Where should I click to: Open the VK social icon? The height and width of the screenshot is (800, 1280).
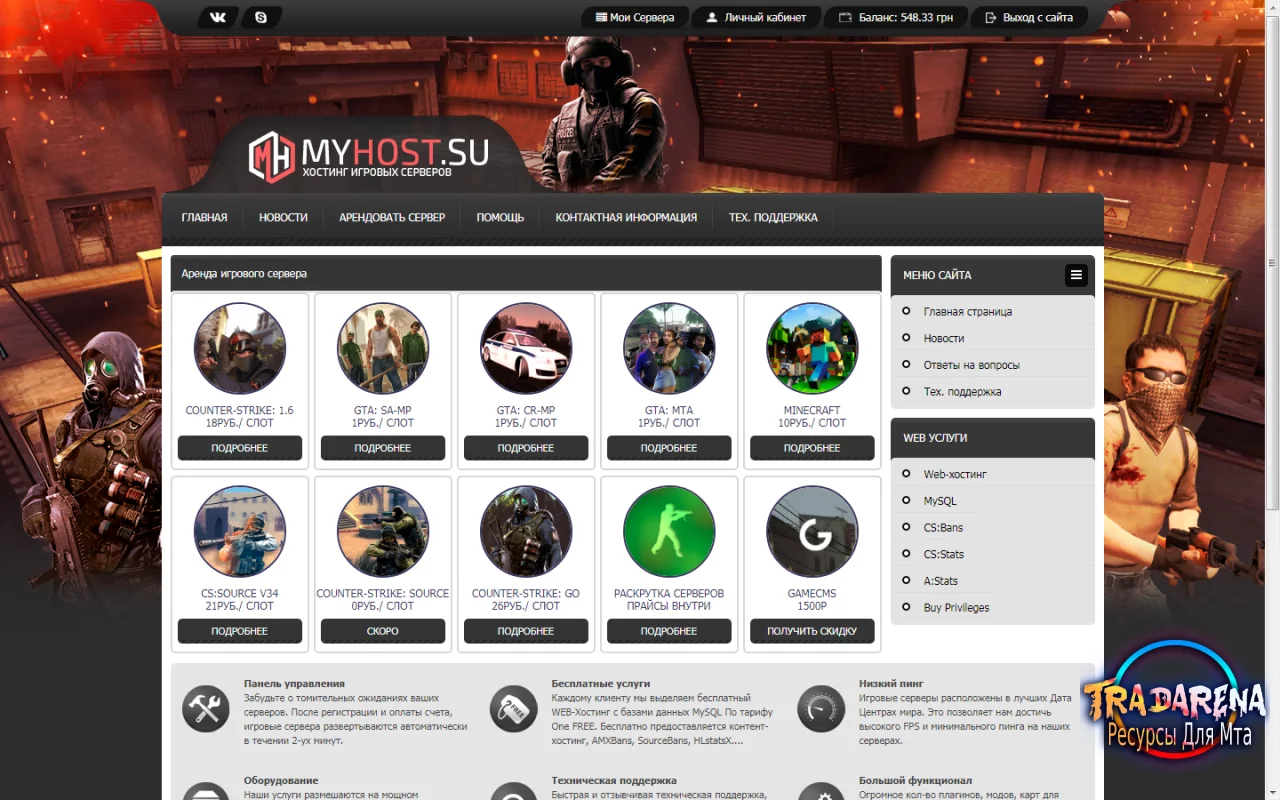point(219,17)
